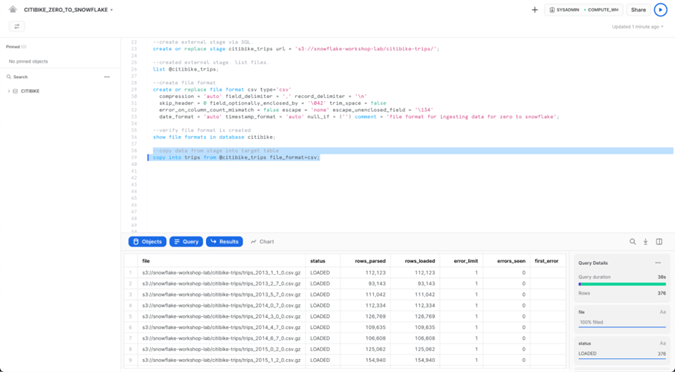Open worksheet title CITIBIKE_ZERO_TO_SNOWFLAKE dropdown
This screenshot has width=675, height=372.
tap(68, 9)
